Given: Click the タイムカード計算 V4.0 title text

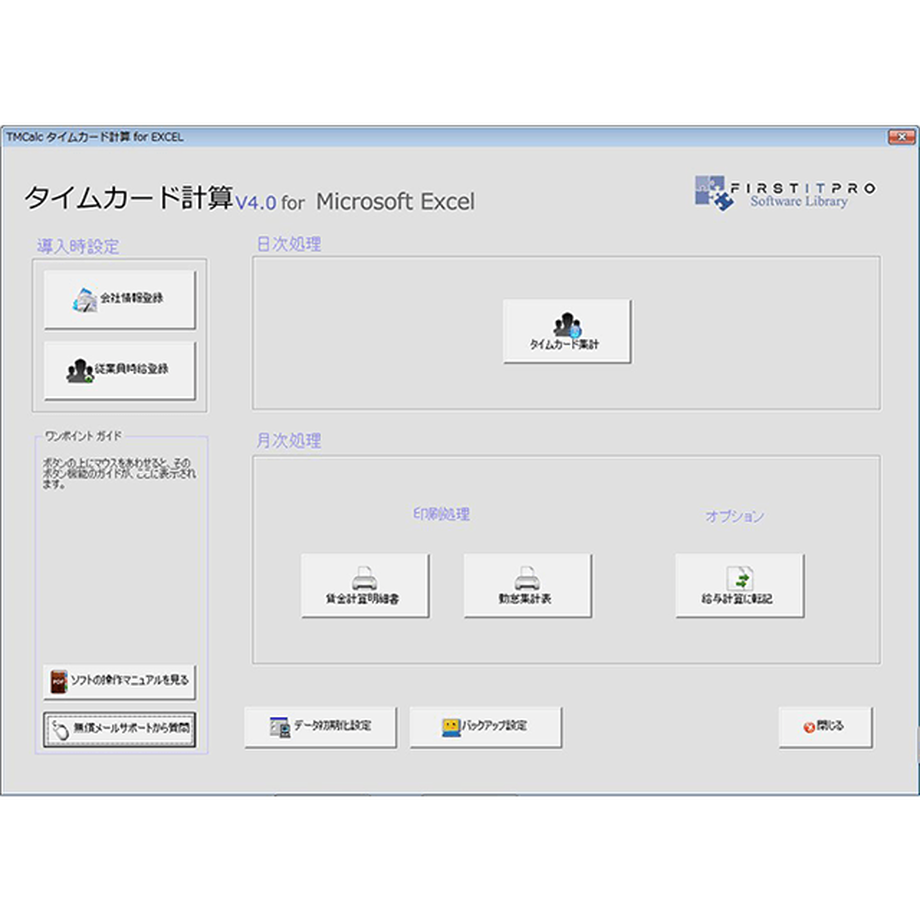Looking at the screenshot, I should 249,198.
